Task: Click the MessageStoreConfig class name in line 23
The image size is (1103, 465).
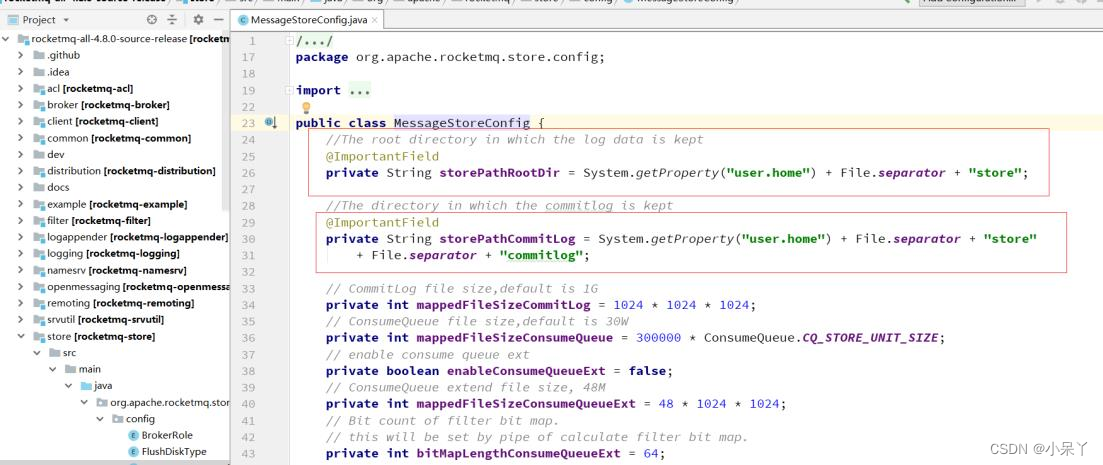Action: coord(461,124)
